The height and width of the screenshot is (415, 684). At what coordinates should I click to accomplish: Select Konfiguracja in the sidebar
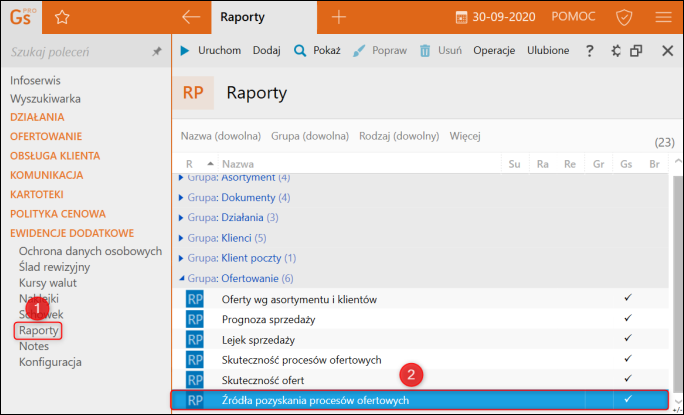pos(50,362)
